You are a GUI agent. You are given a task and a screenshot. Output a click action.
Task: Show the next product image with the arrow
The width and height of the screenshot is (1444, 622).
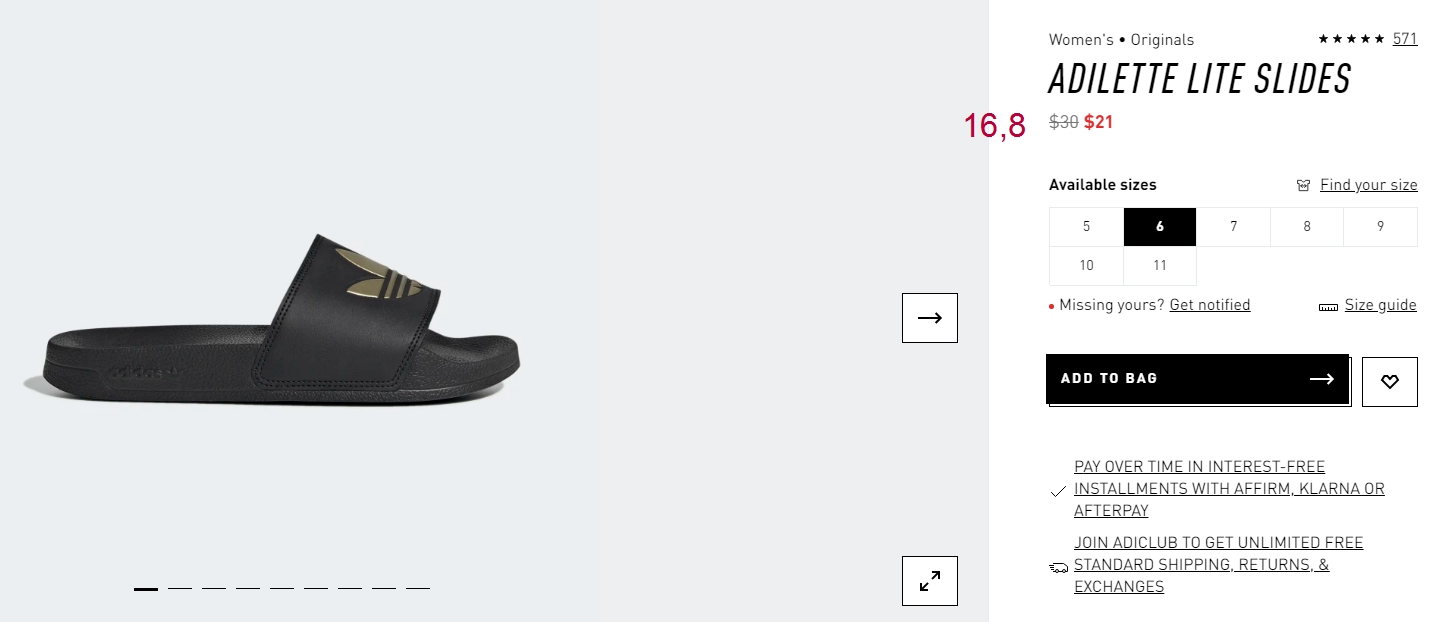[930, 318]
